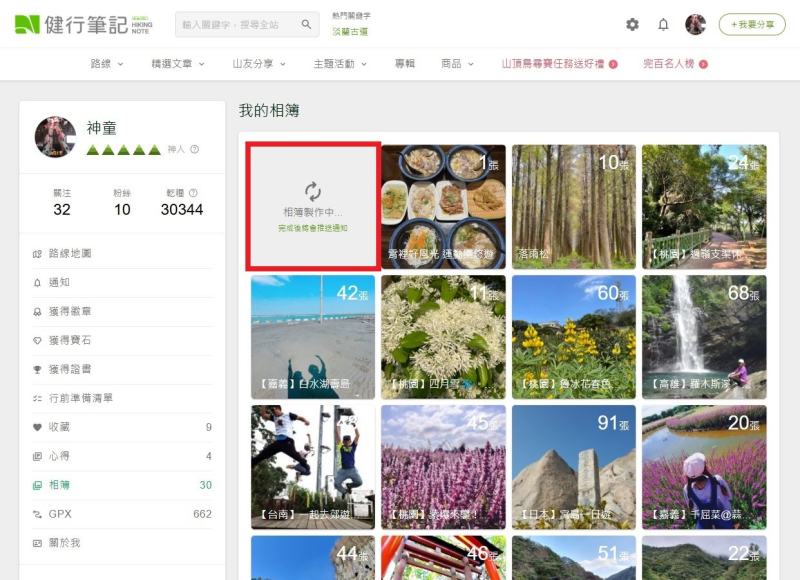Click the 我要分享 button
This screenshot has height=580, width=800.
click(x=751, y=25)
